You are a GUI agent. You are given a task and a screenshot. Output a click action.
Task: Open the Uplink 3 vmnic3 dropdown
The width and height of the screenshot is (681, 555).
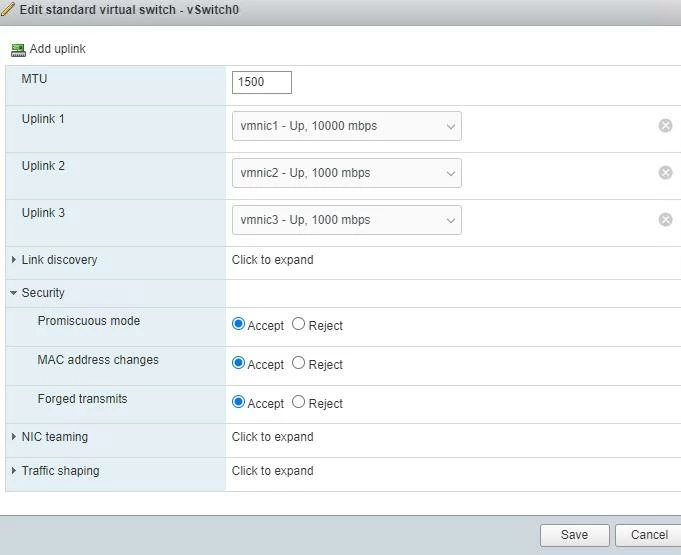[347, 220]
